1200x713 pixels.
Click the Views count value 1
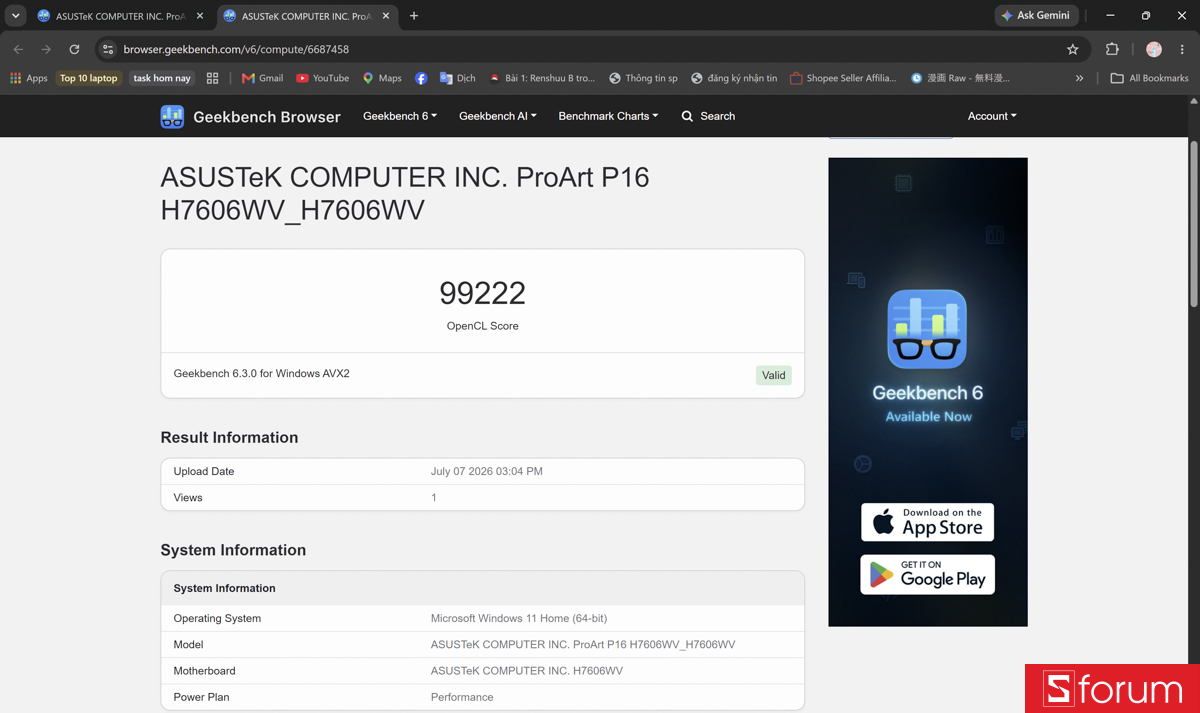[434, 497]
